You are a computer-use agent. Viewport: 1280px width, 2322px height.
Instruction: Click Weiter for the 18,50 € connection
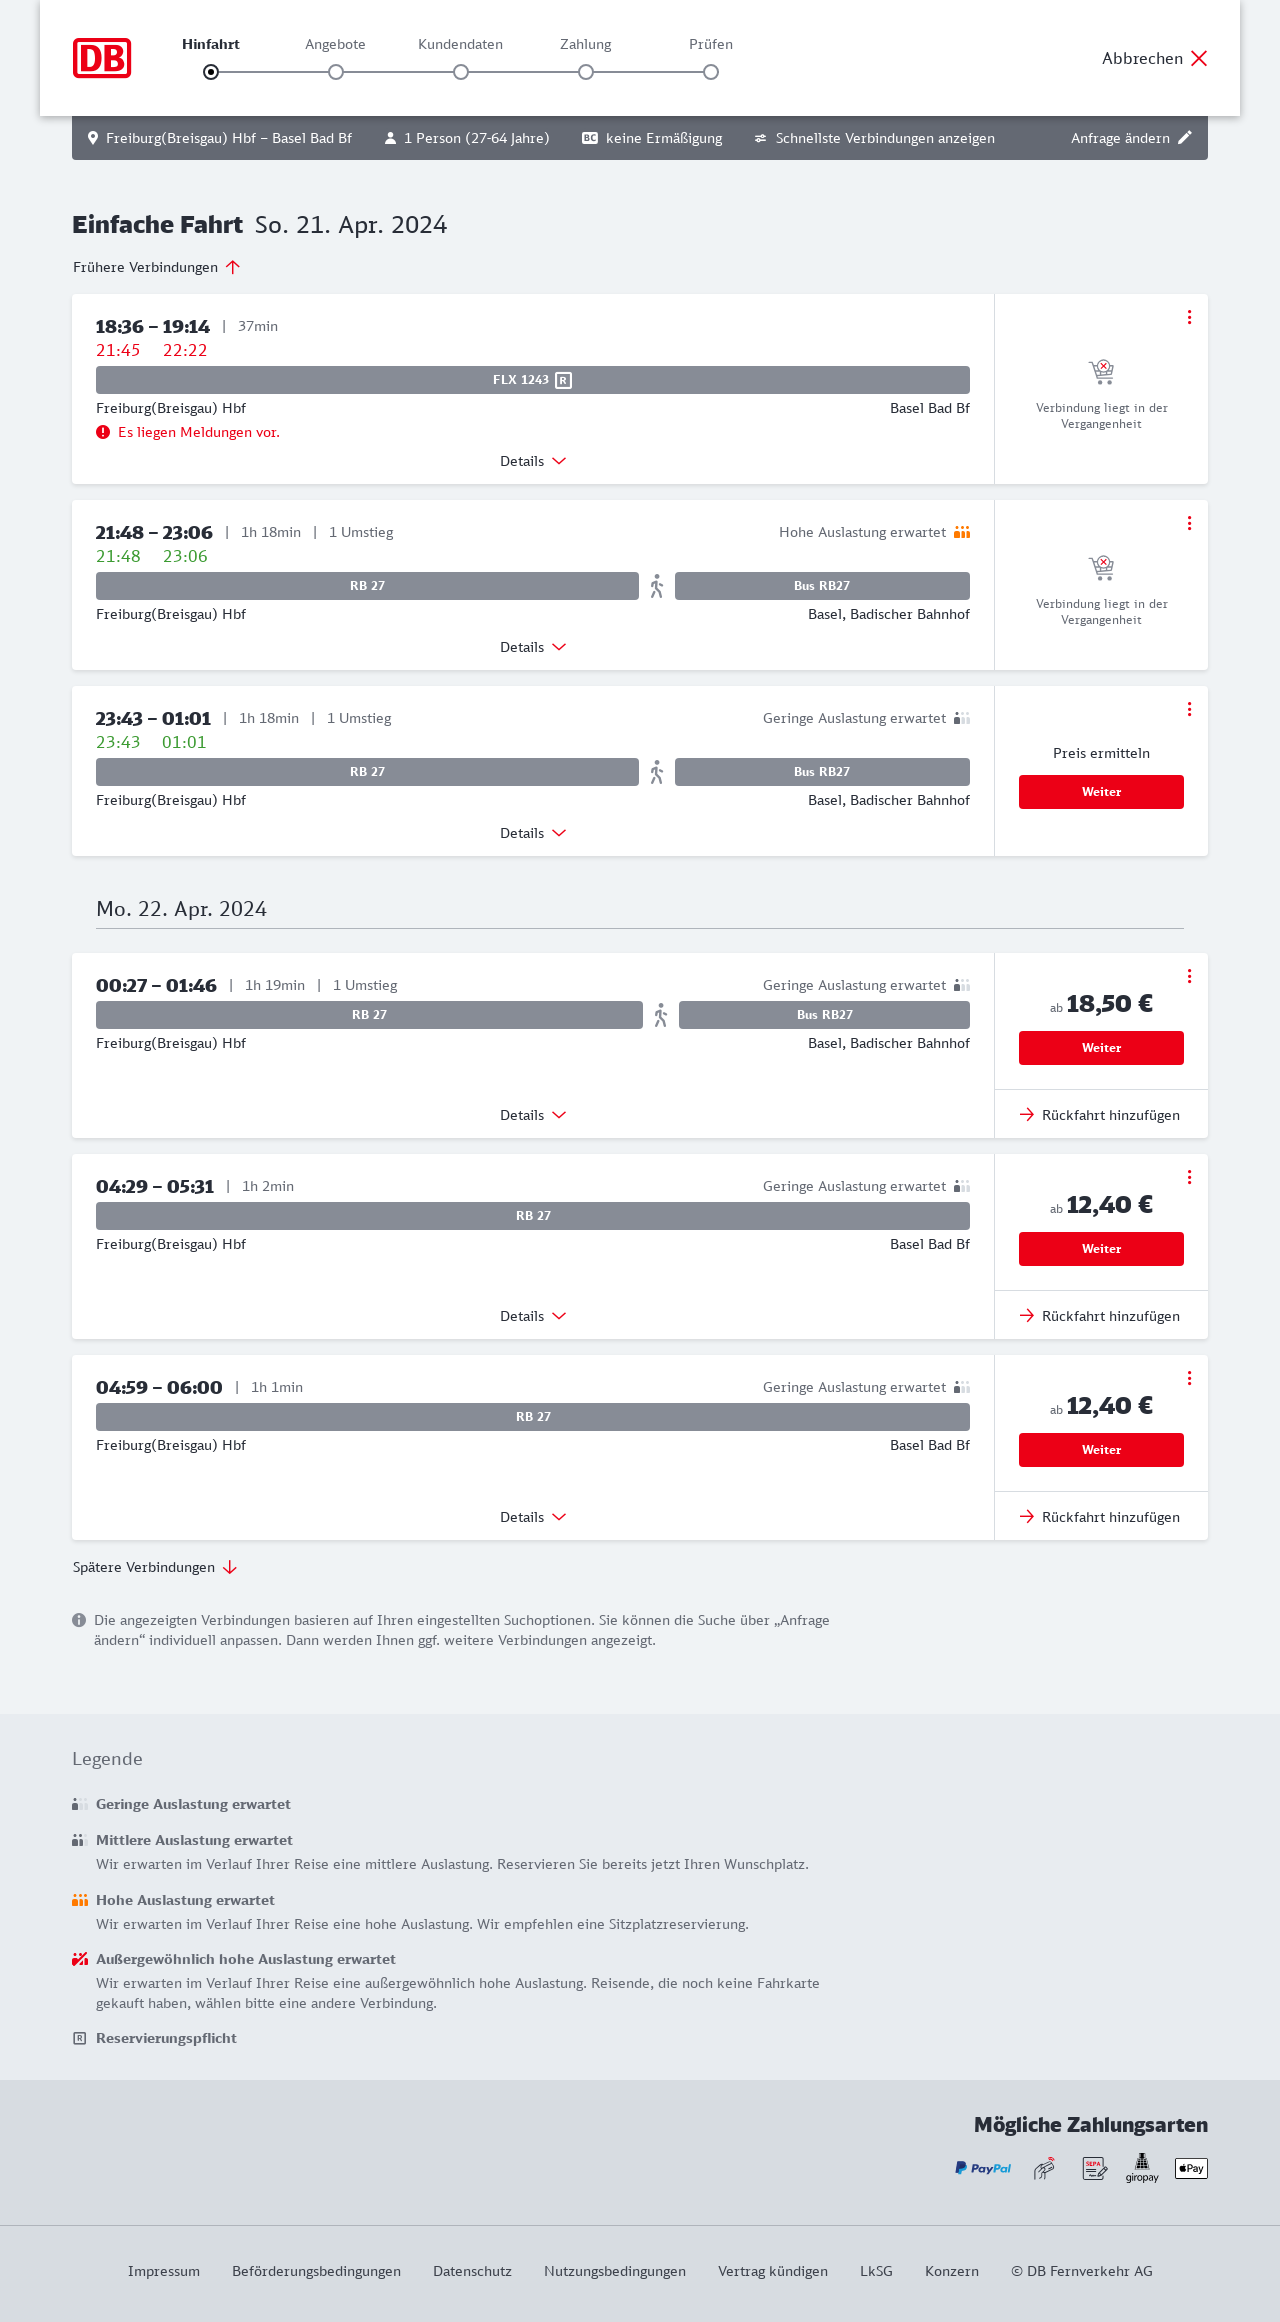tap(1101, 1048)
